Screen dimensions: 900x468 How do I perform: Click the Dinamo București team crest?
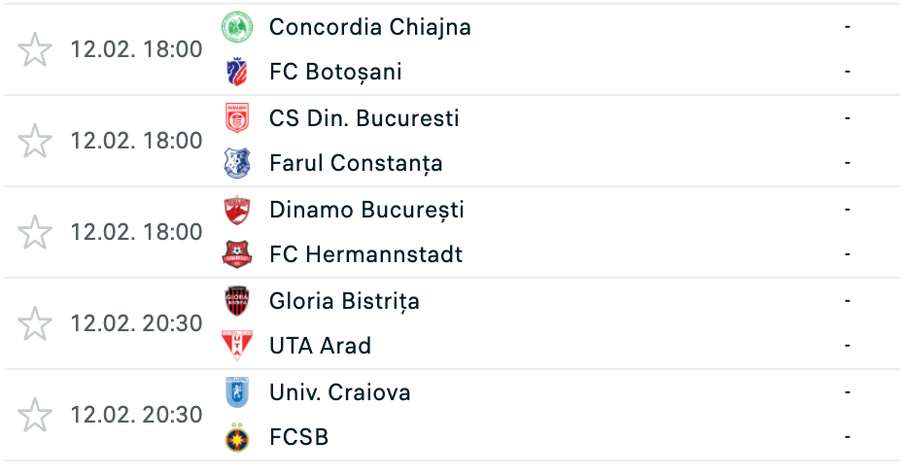pyautogui.click(x=237, y=210)
